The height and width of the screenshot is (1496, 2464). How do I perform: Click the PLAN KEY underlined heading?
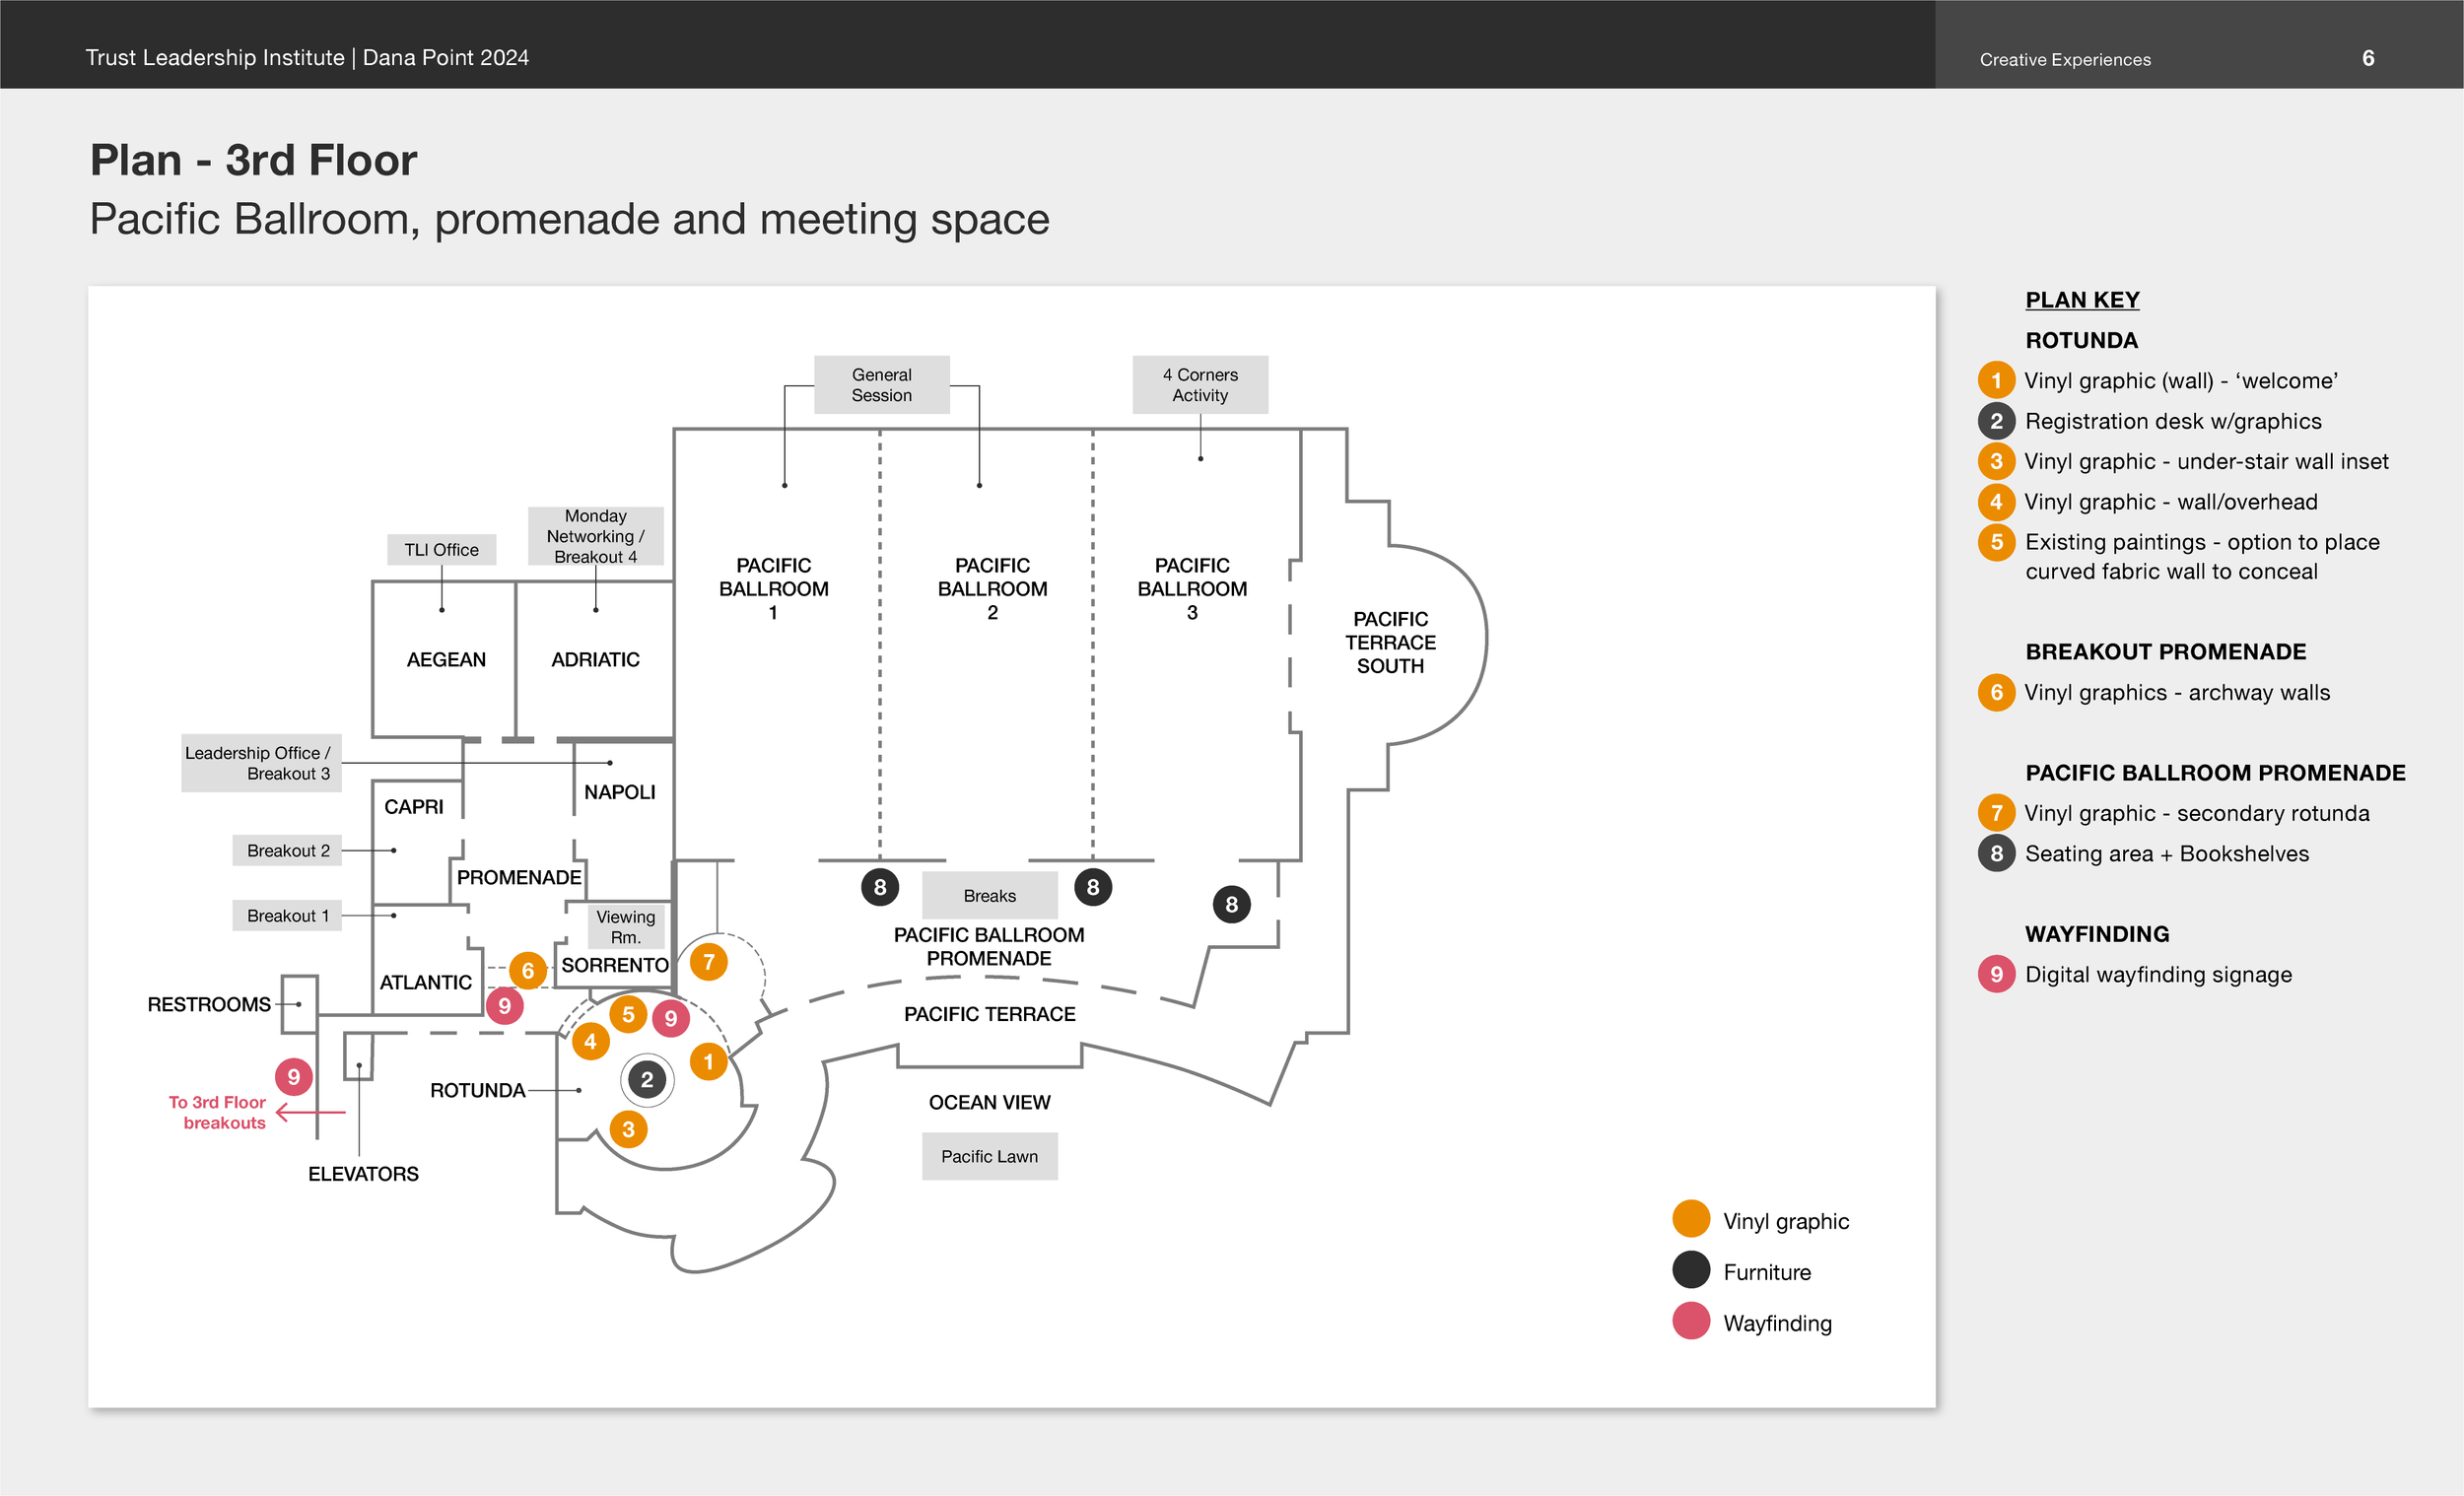click(2082, 300)
